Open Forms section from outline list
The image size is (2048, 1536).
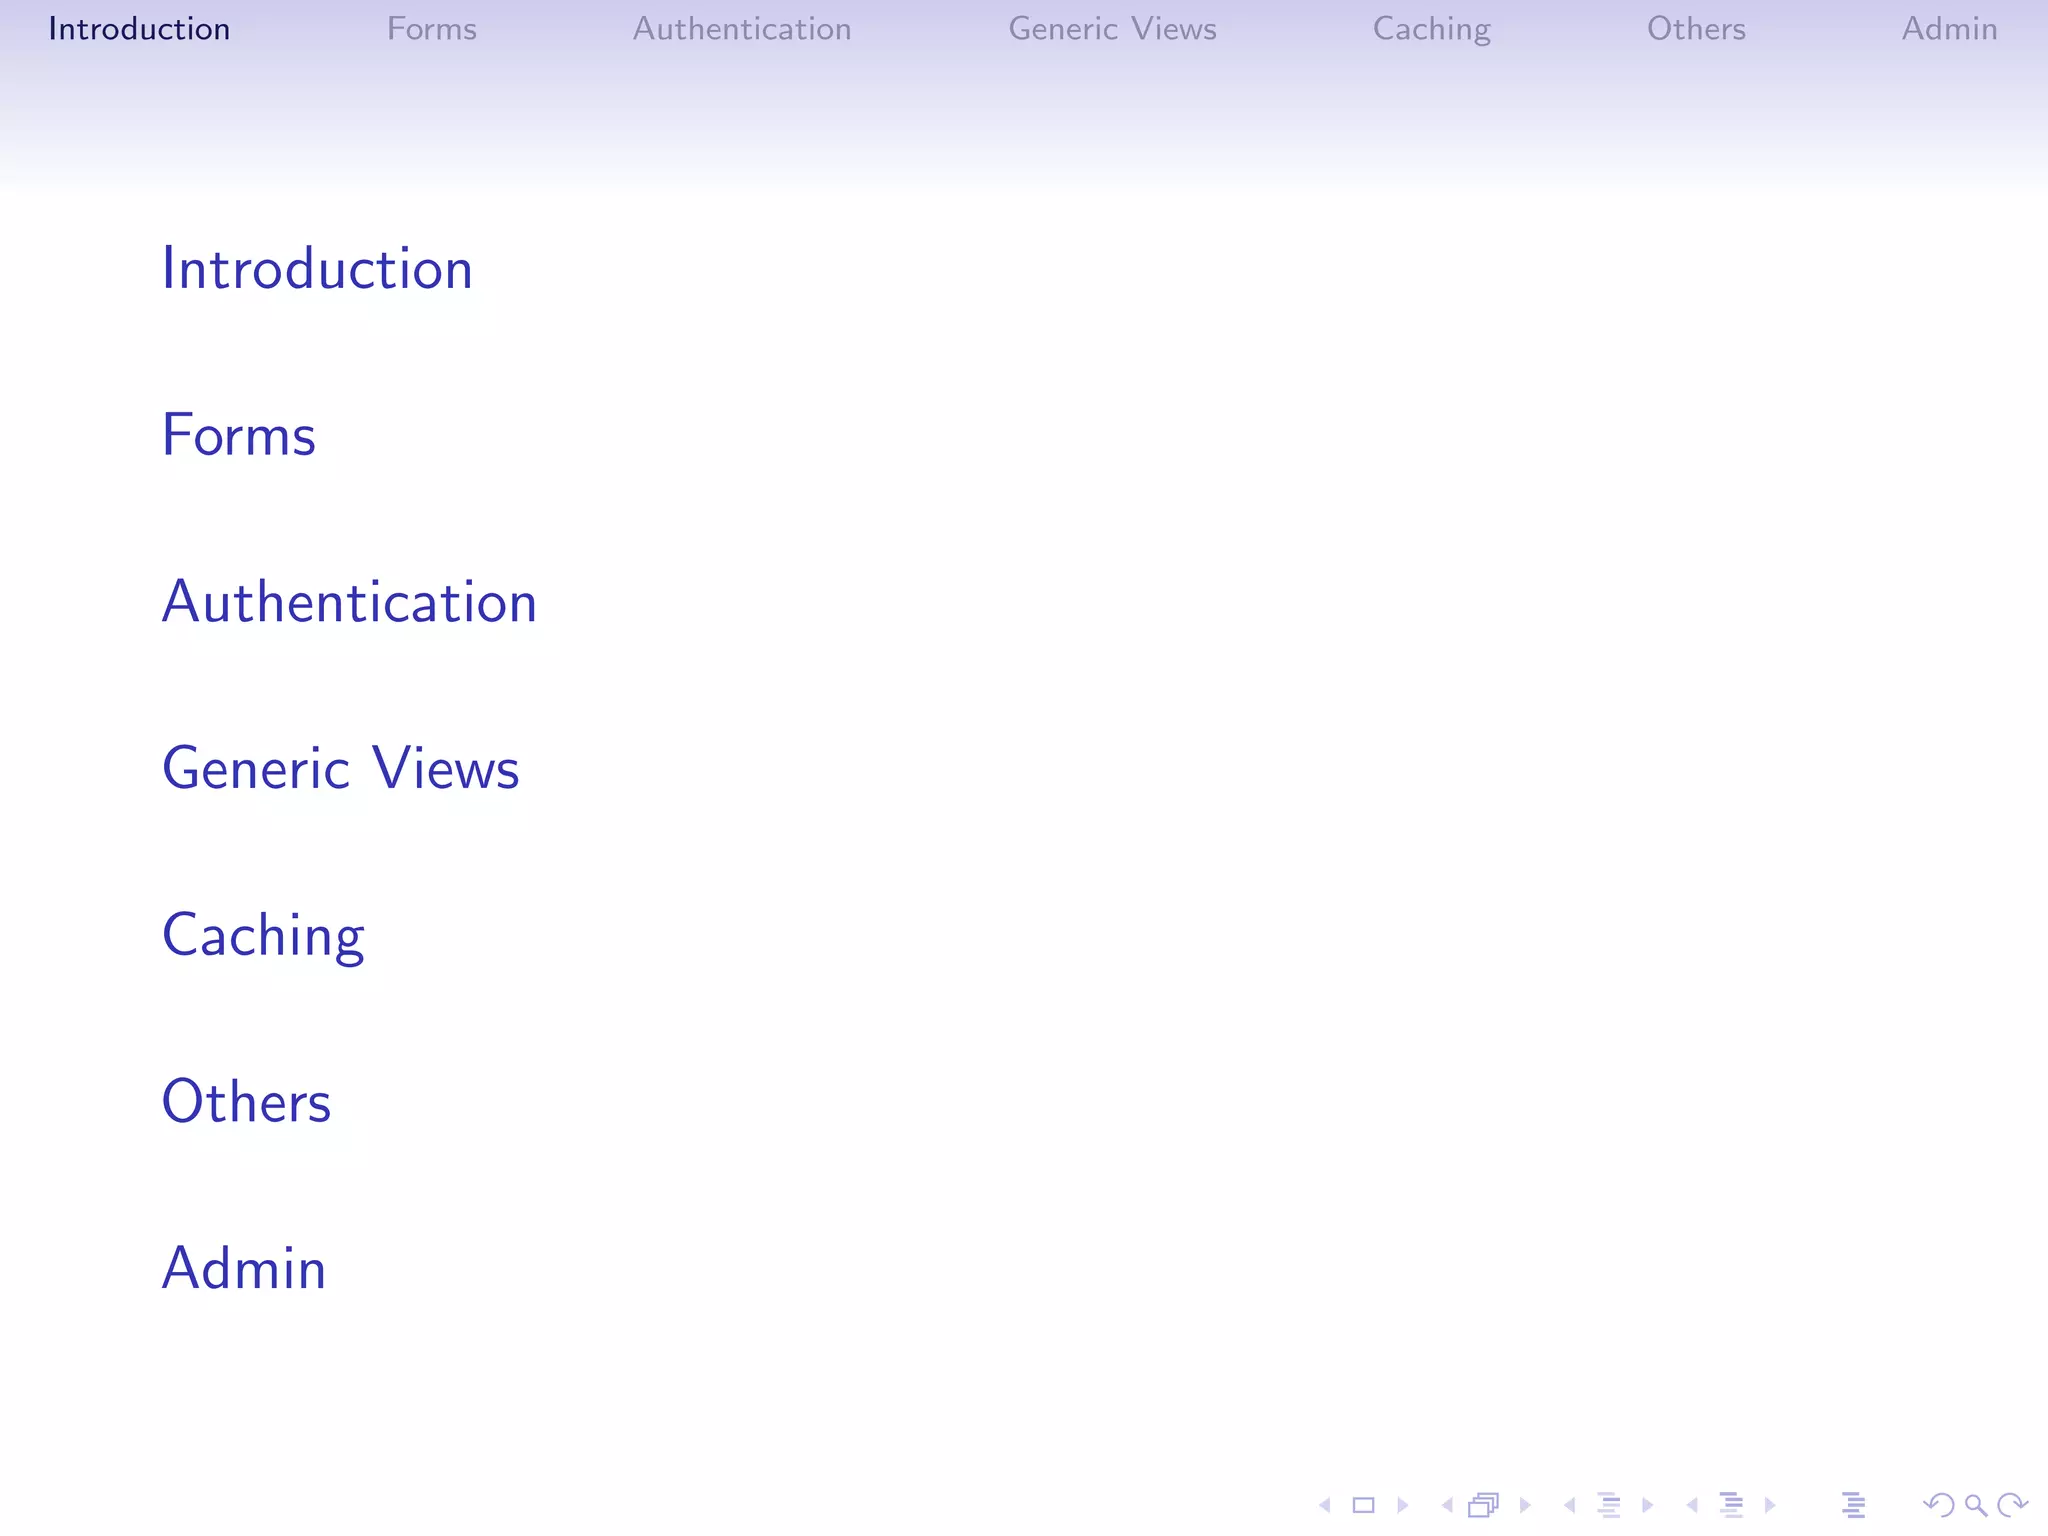[239, 435]
